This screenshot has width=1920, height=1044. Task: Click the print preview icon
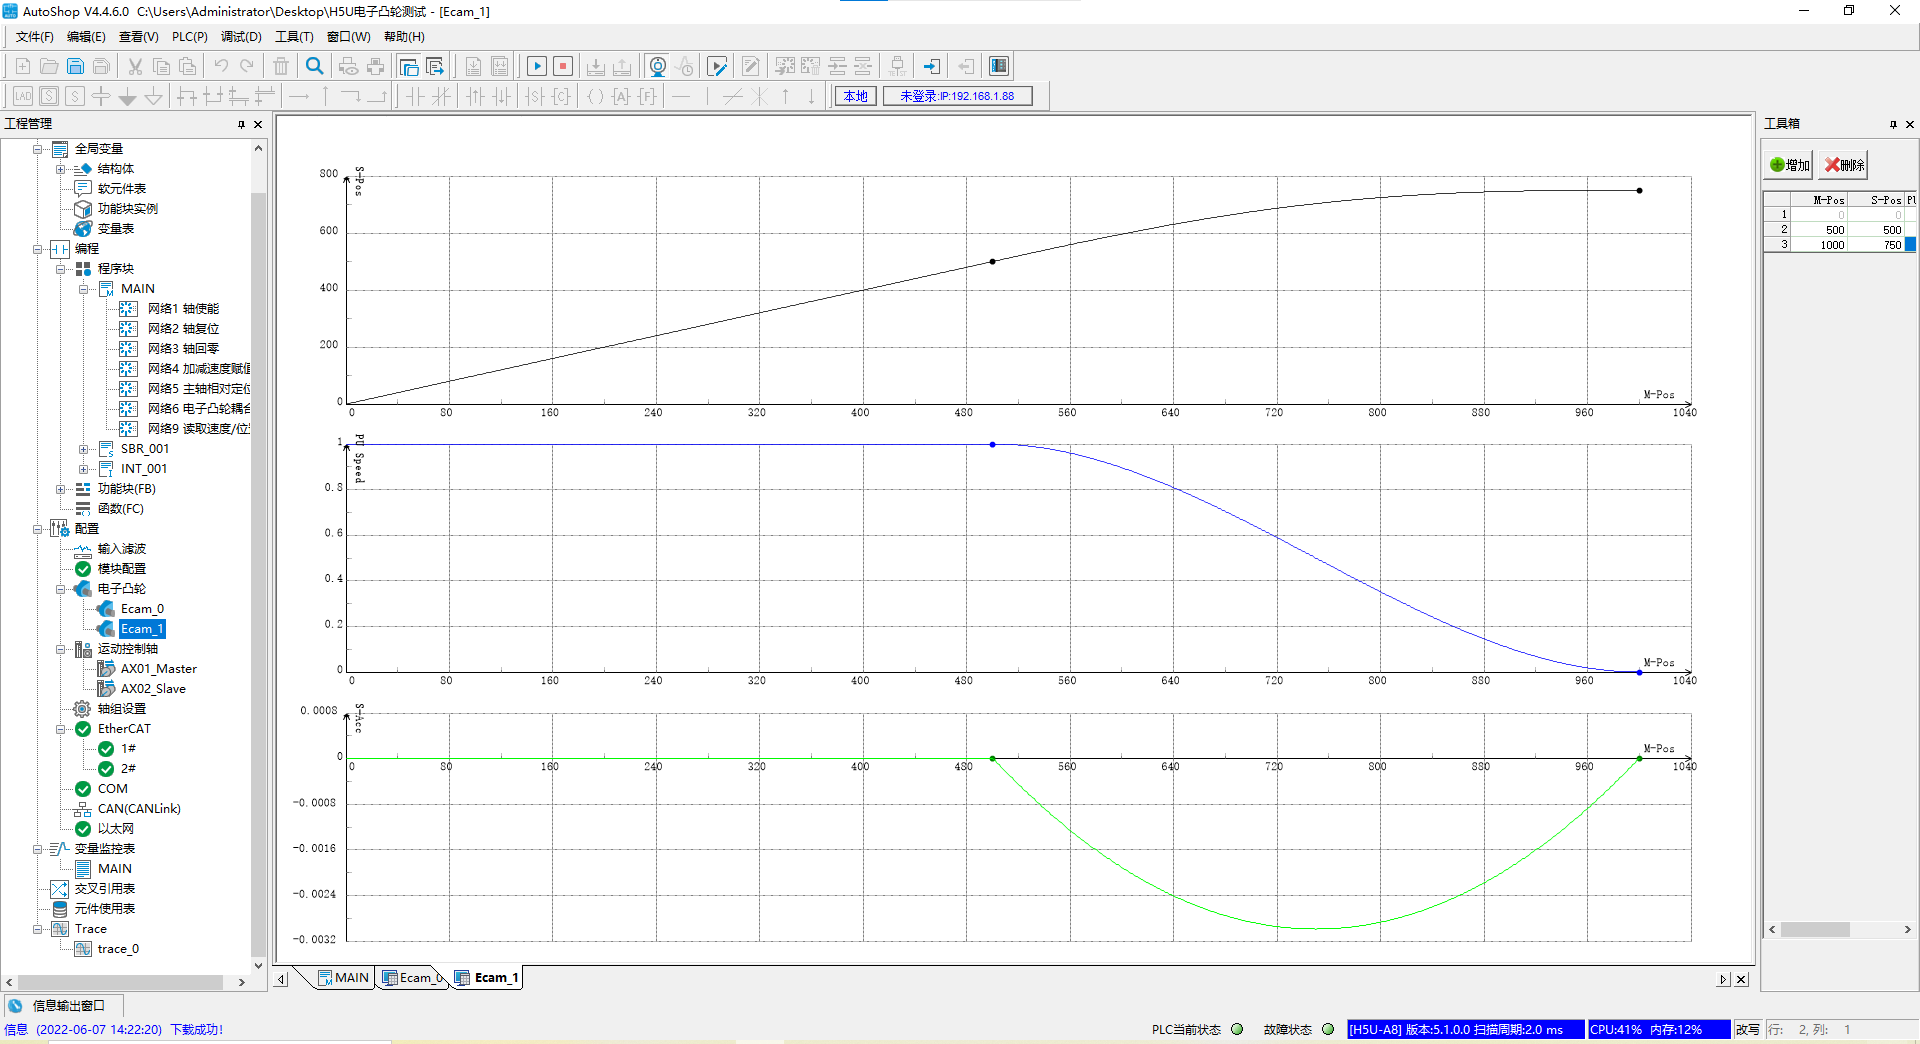click(x=348, y=66)
